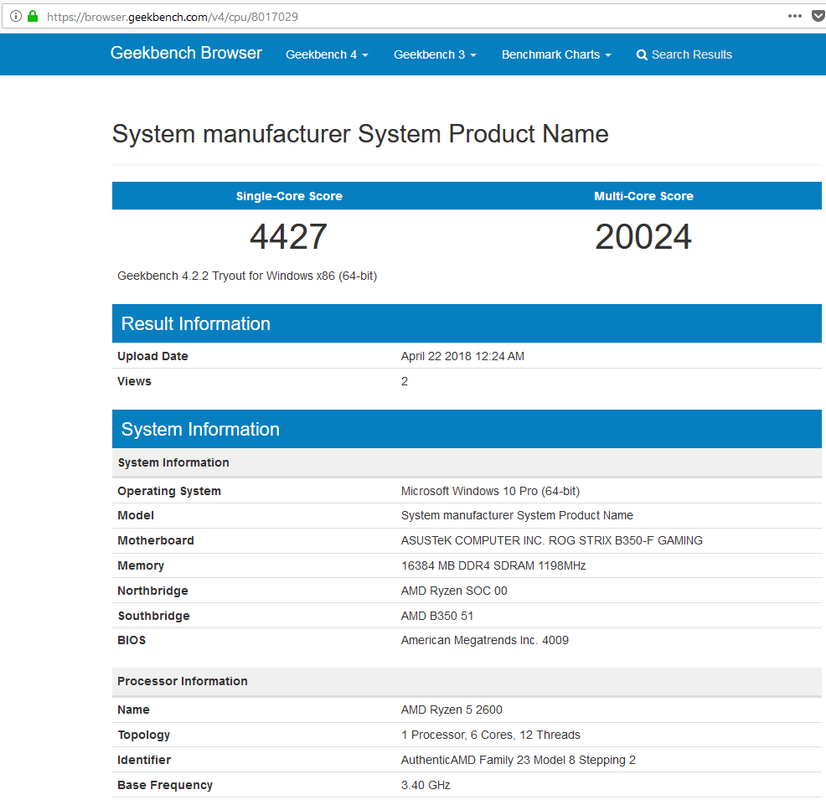Click the Base Frequency label
The image size is (826, 800).
click(165, 785)
